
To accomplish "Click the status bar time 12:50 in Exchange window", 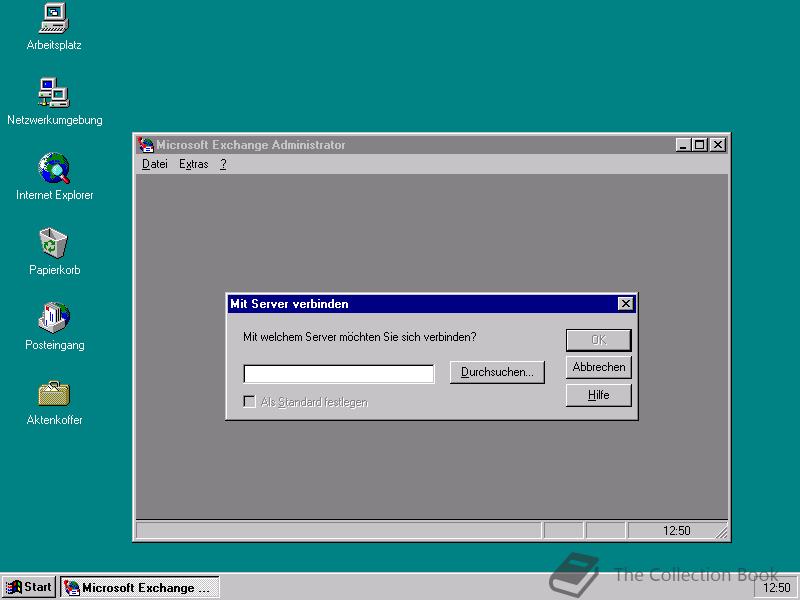I will [676, 531].
